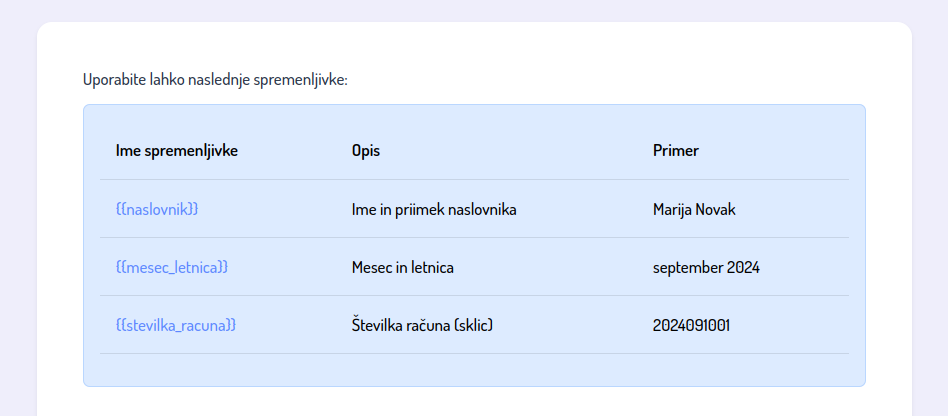This screenshot has width=948, height=416.
Task: Click the word "Uporabite" starting the intro sentence
Action: pos(114,79)
